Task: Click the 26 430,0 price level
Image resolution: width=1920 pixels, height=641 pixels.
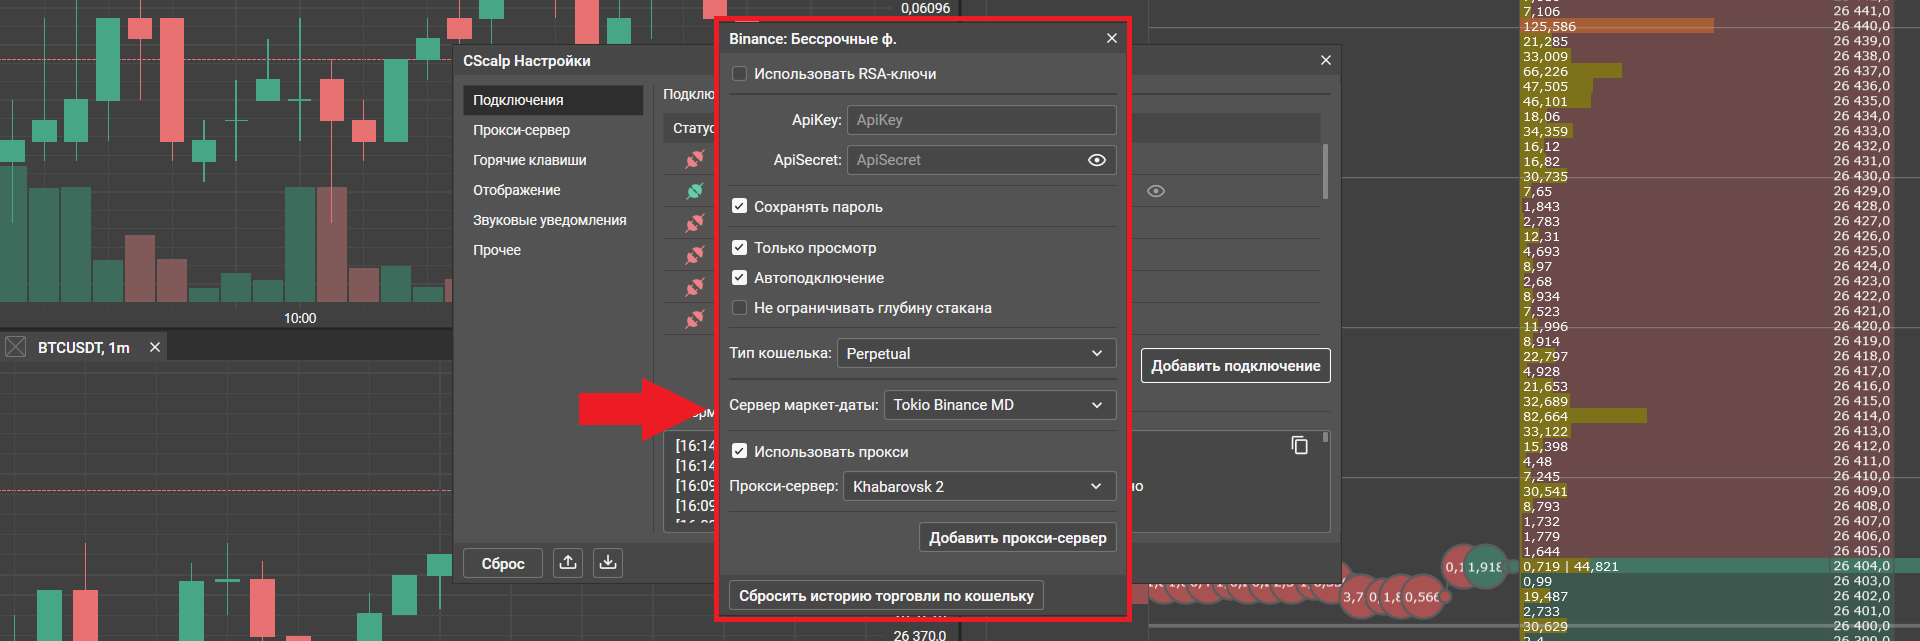Action: pyautogui.click(x=1861, y=176)
